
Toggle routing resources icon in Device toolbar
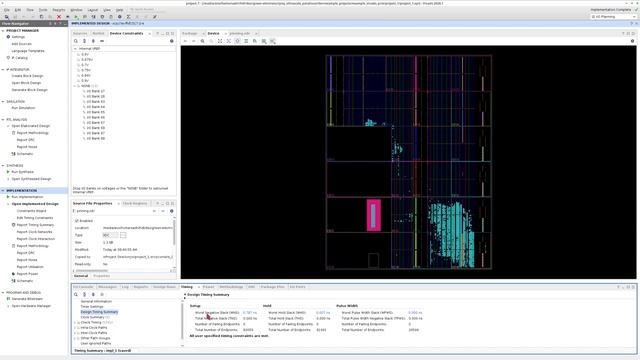tap(246, 41)
